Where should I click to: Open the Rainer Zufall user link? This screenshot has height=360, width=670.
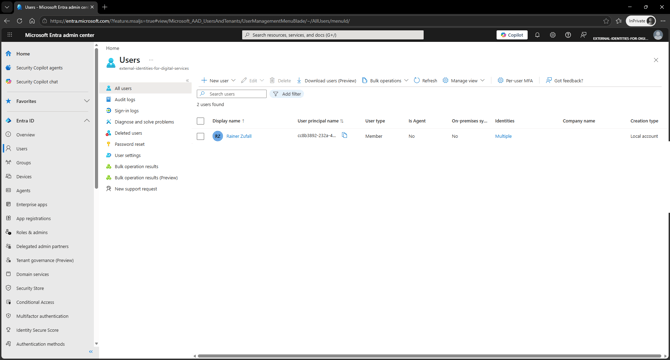click(239, 136)
